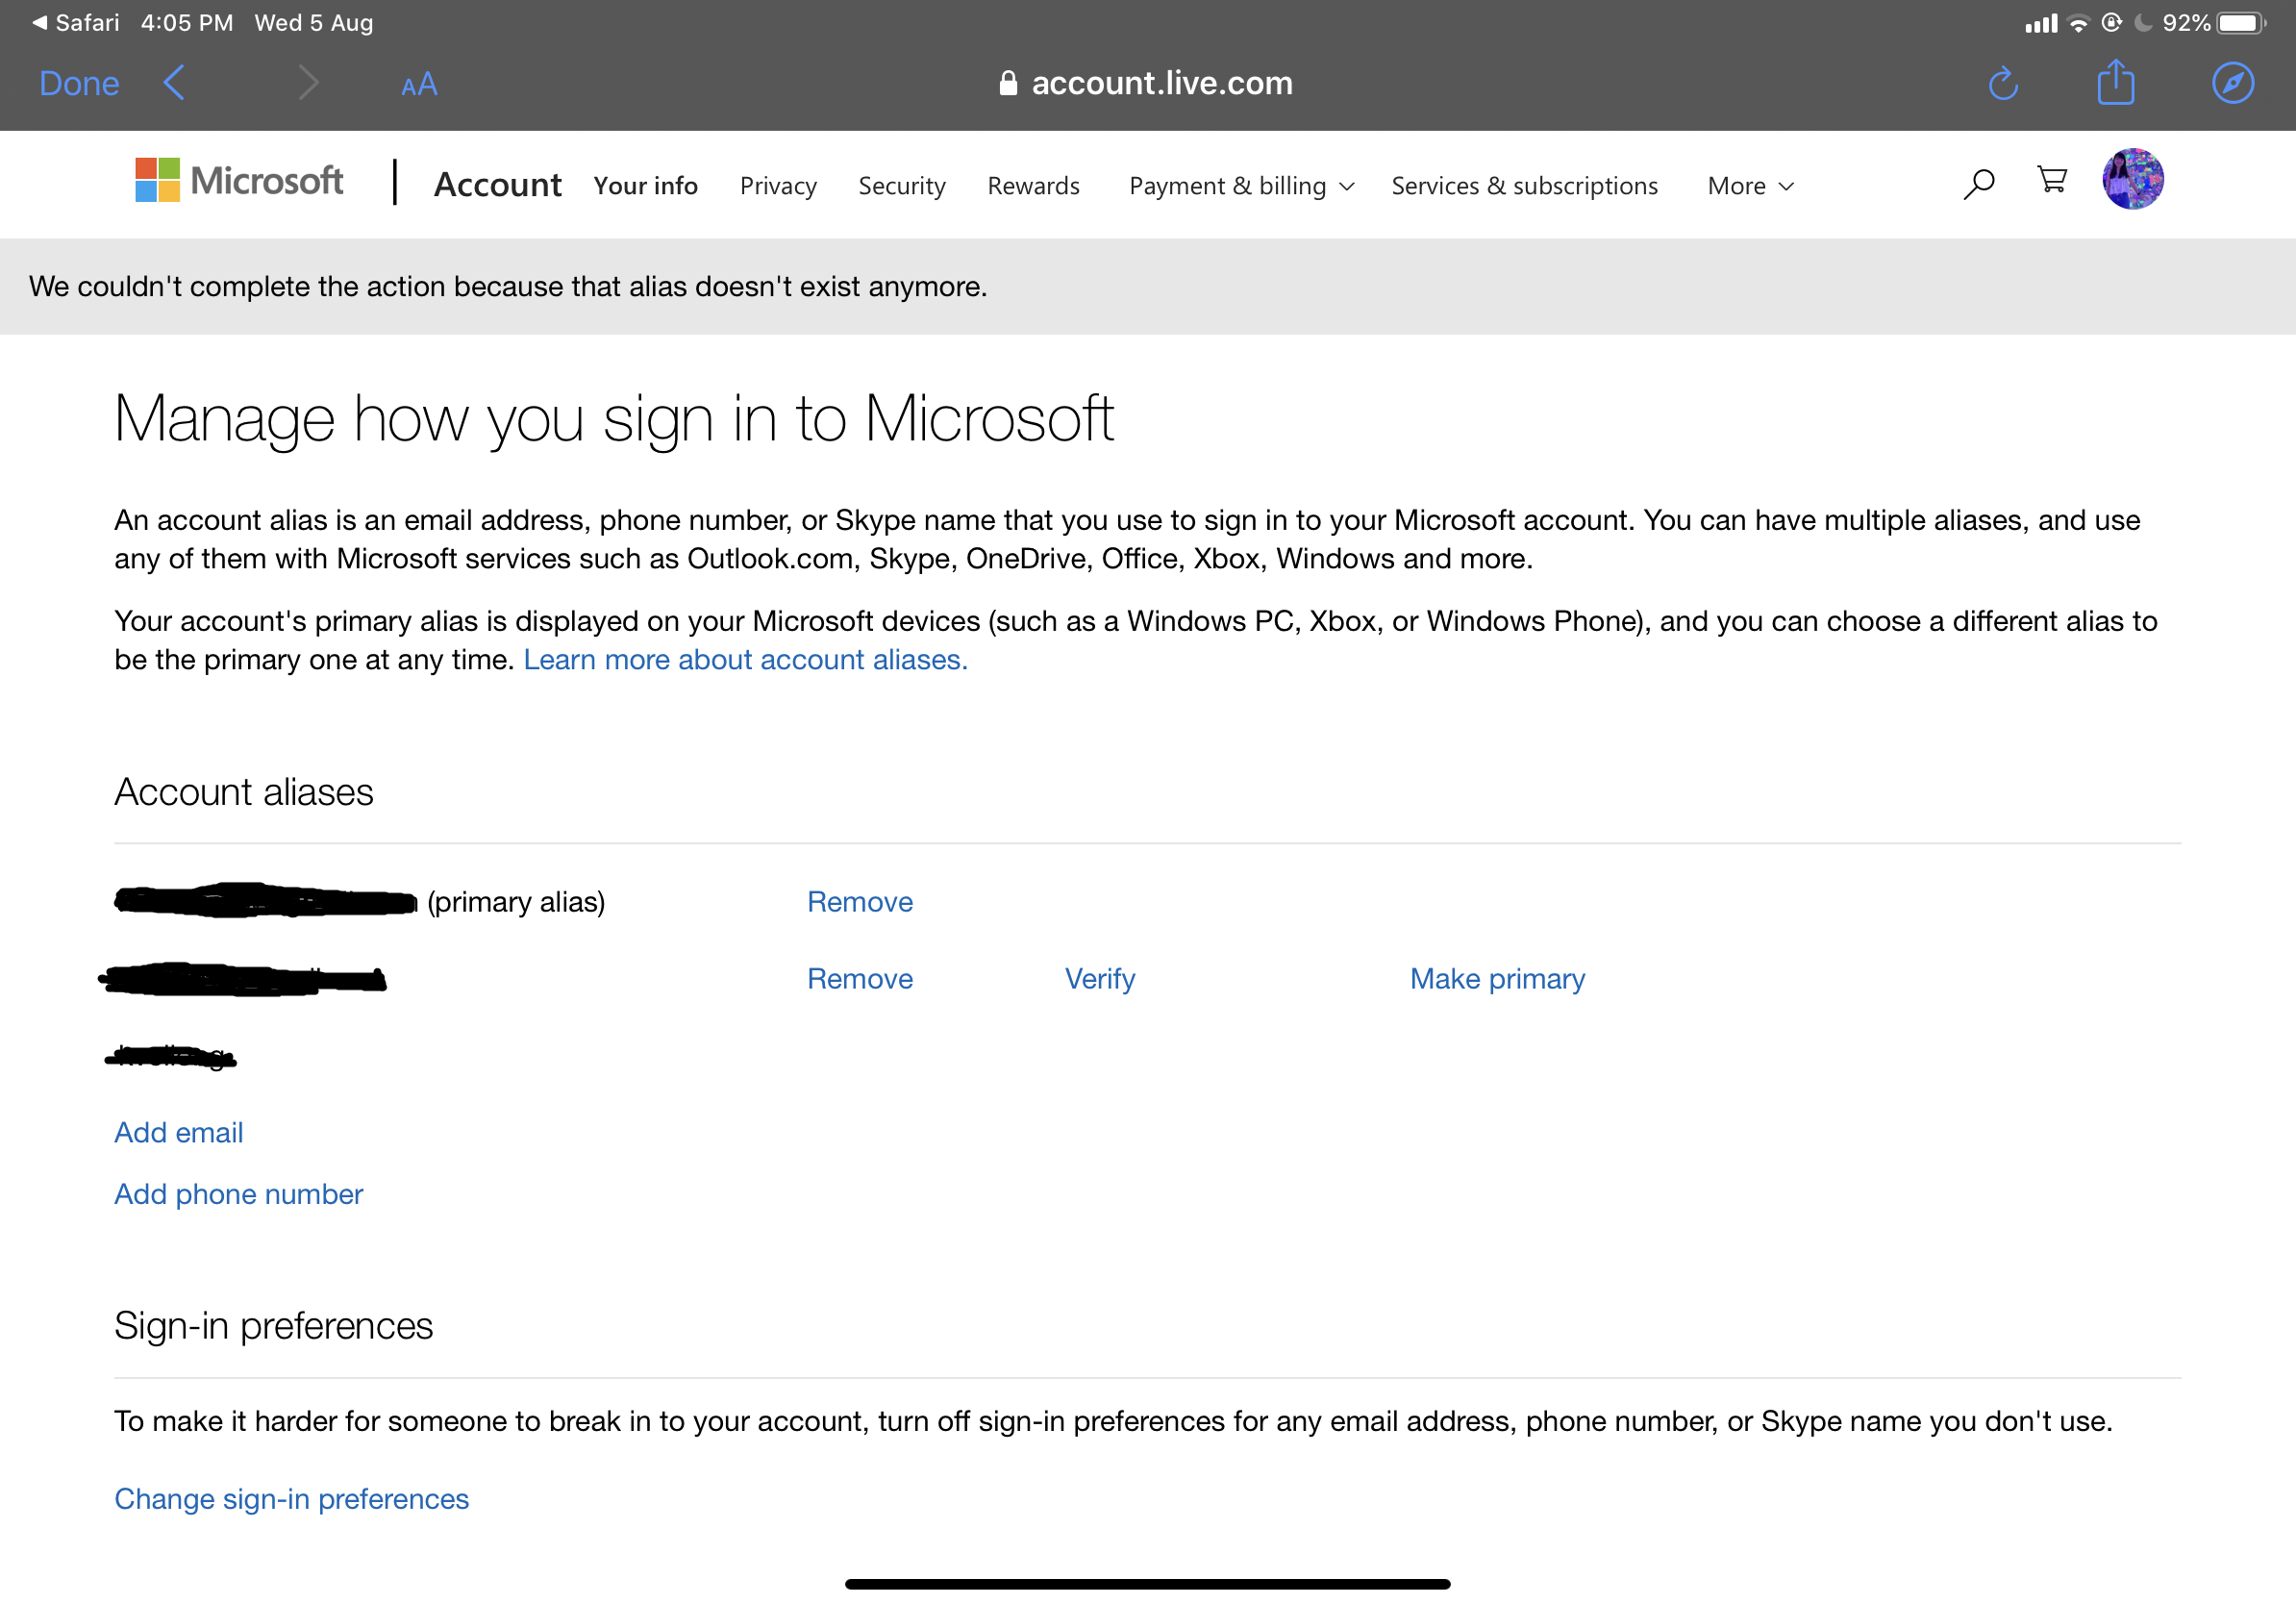Viewport: 2296px width, 1604px height.
Task: Go back with the left chevron arrow
Action: tap(174, 83)
